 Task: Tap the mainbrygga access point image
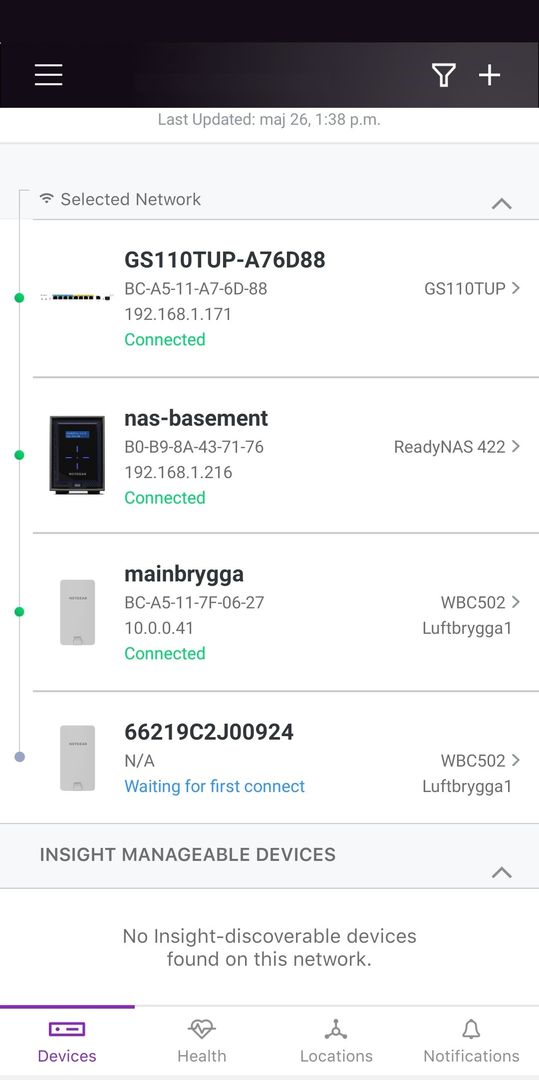[x=77, y=612]
